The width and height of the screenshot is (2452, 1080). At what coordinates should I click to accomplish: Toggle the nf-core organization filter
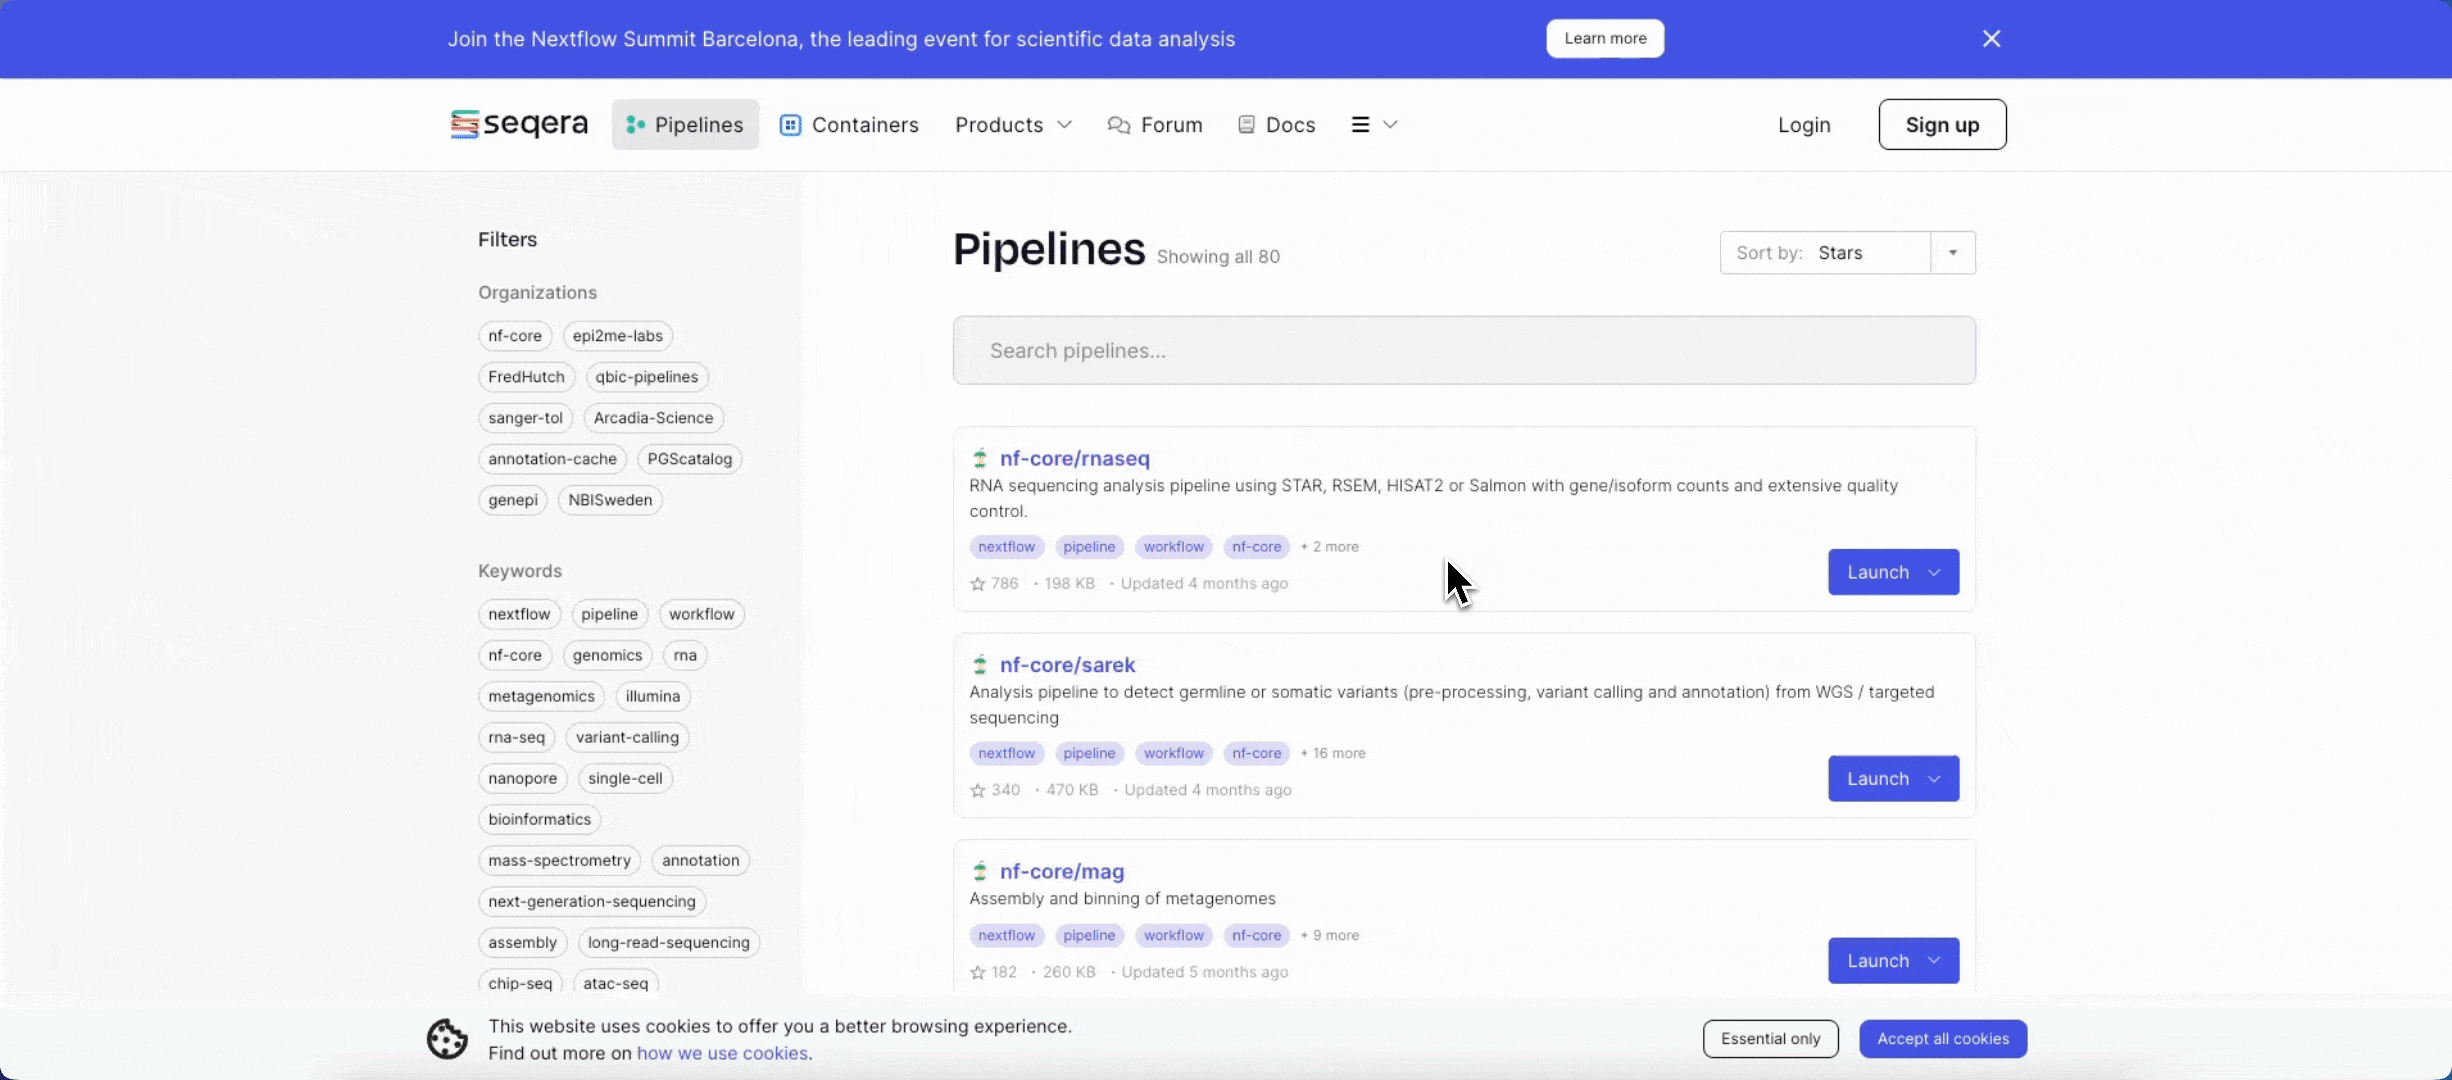[514, 336]
